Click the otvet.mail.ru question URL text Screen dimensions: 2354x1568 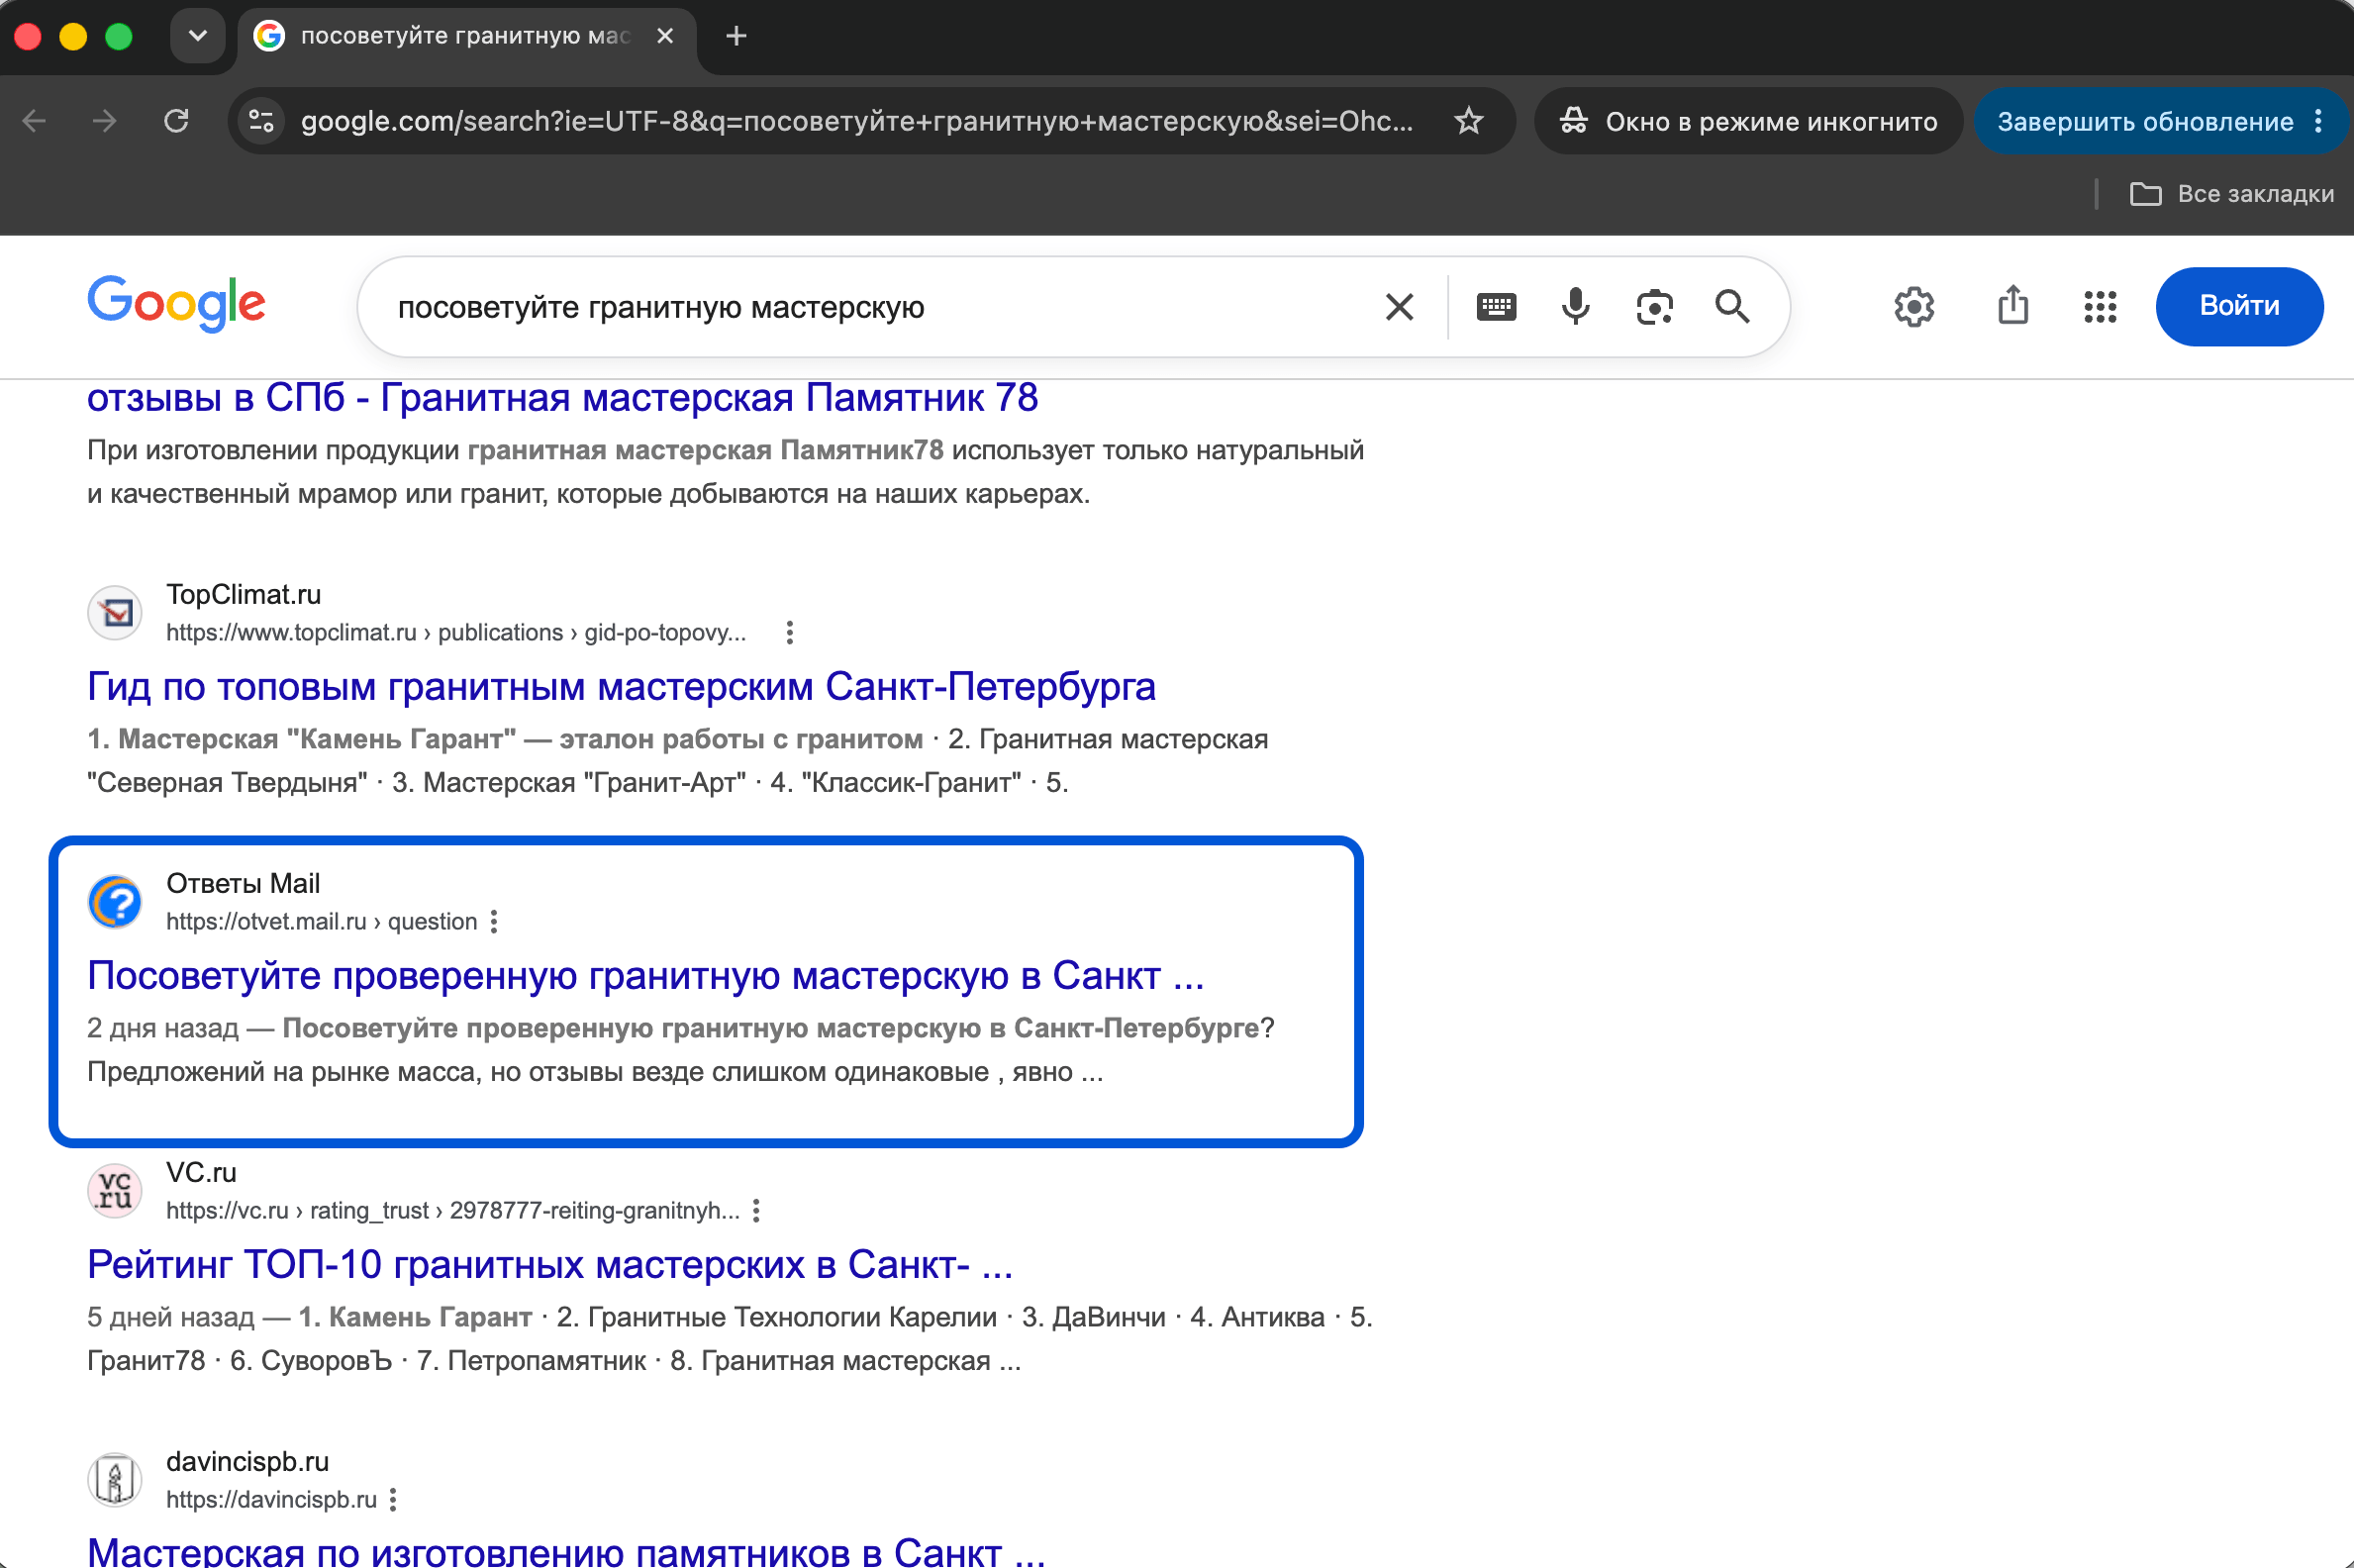coord(321,921)
